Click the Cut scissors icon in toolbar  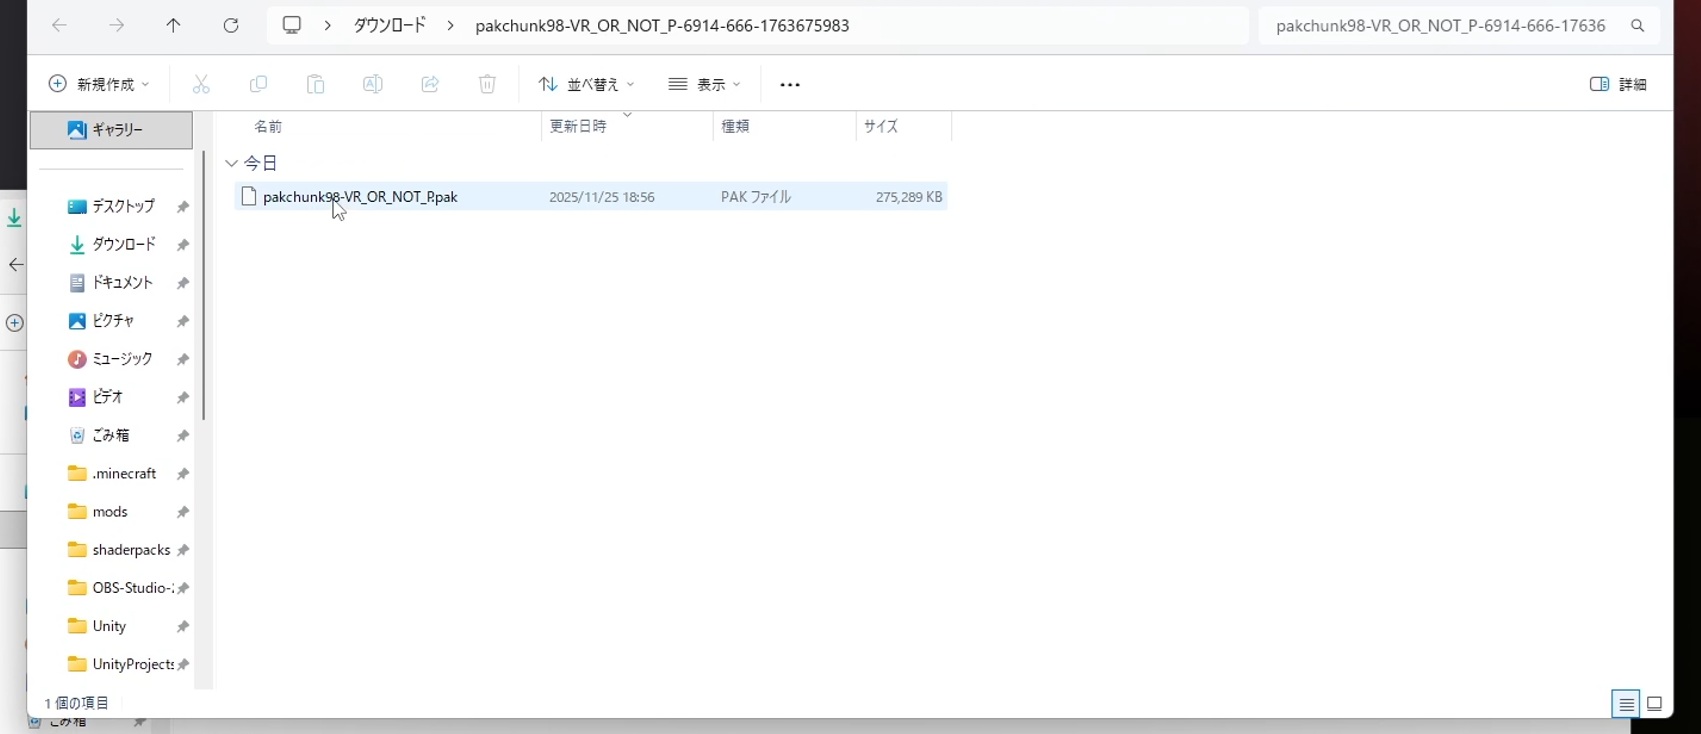point(201,85)
